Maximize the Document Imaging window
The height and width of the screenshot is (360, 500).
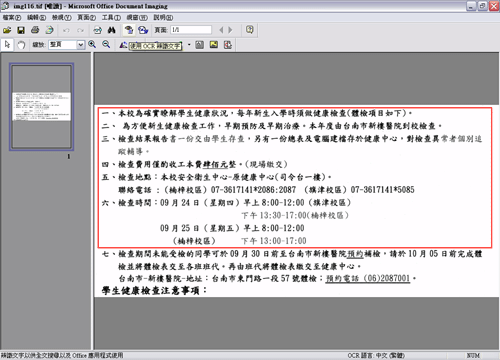coord(482,6)
